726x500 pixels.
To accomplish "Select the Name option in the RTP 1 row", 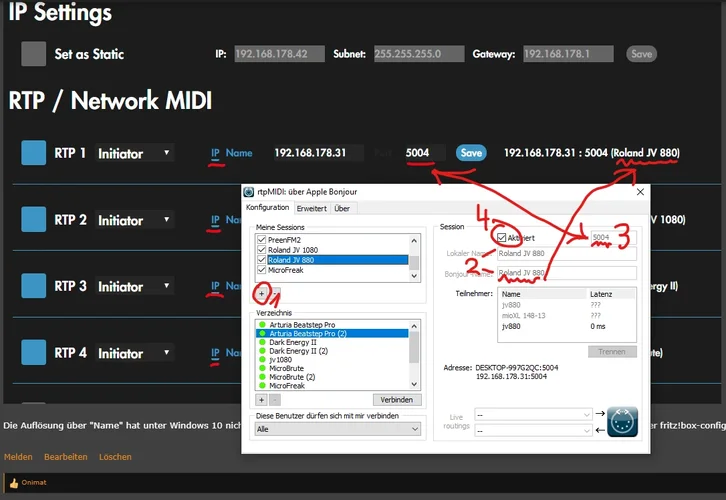I will click(239, 153).
